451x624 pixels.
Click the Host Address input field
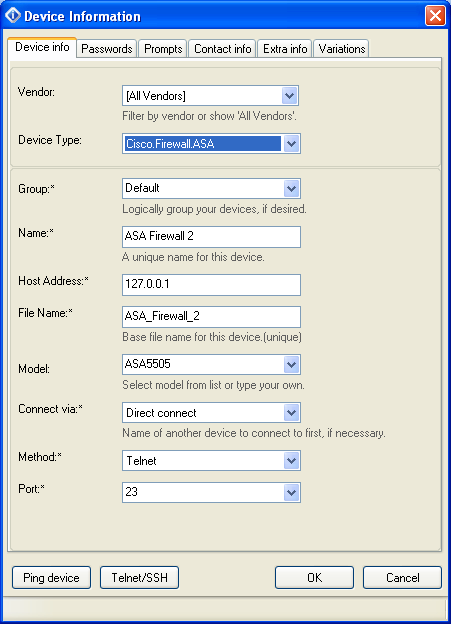click(211, 285)
